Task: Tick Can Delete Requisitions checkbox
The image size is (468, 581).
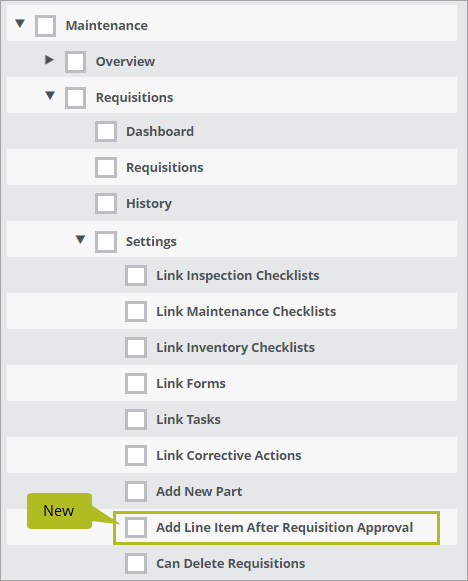Action: click(136, 563)
